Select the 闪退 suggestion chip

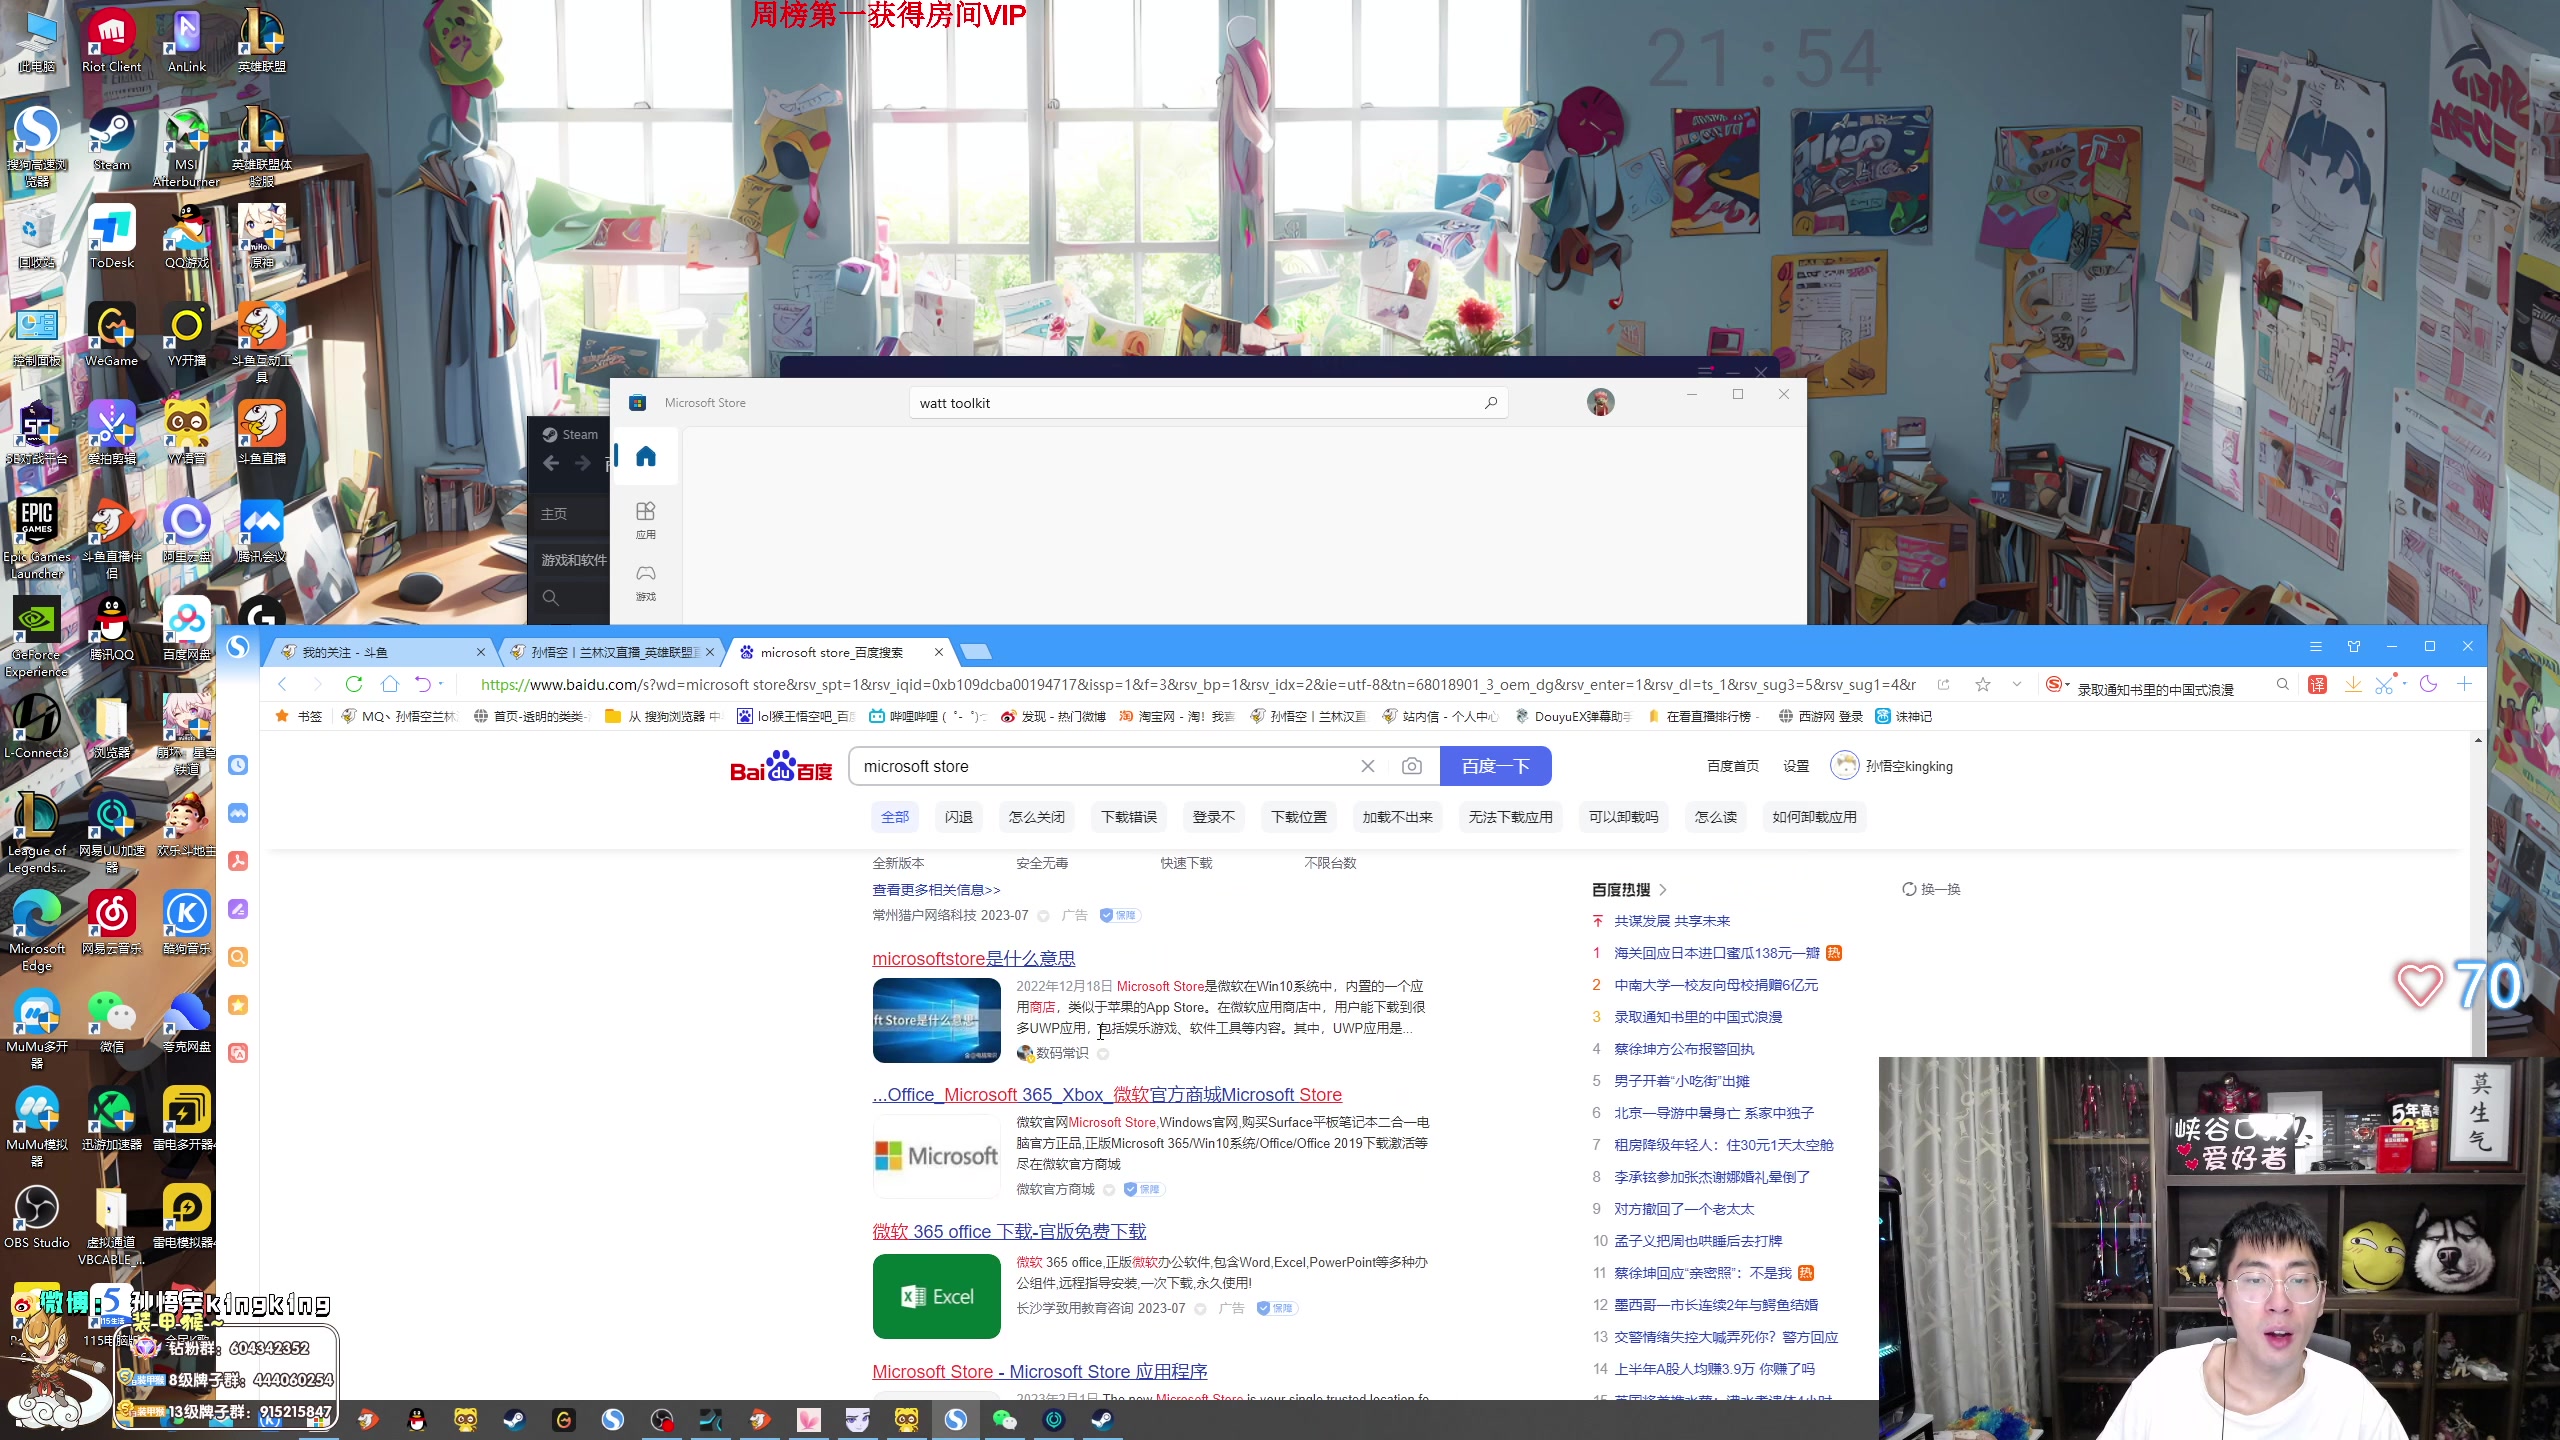click(x=959, y=817)
